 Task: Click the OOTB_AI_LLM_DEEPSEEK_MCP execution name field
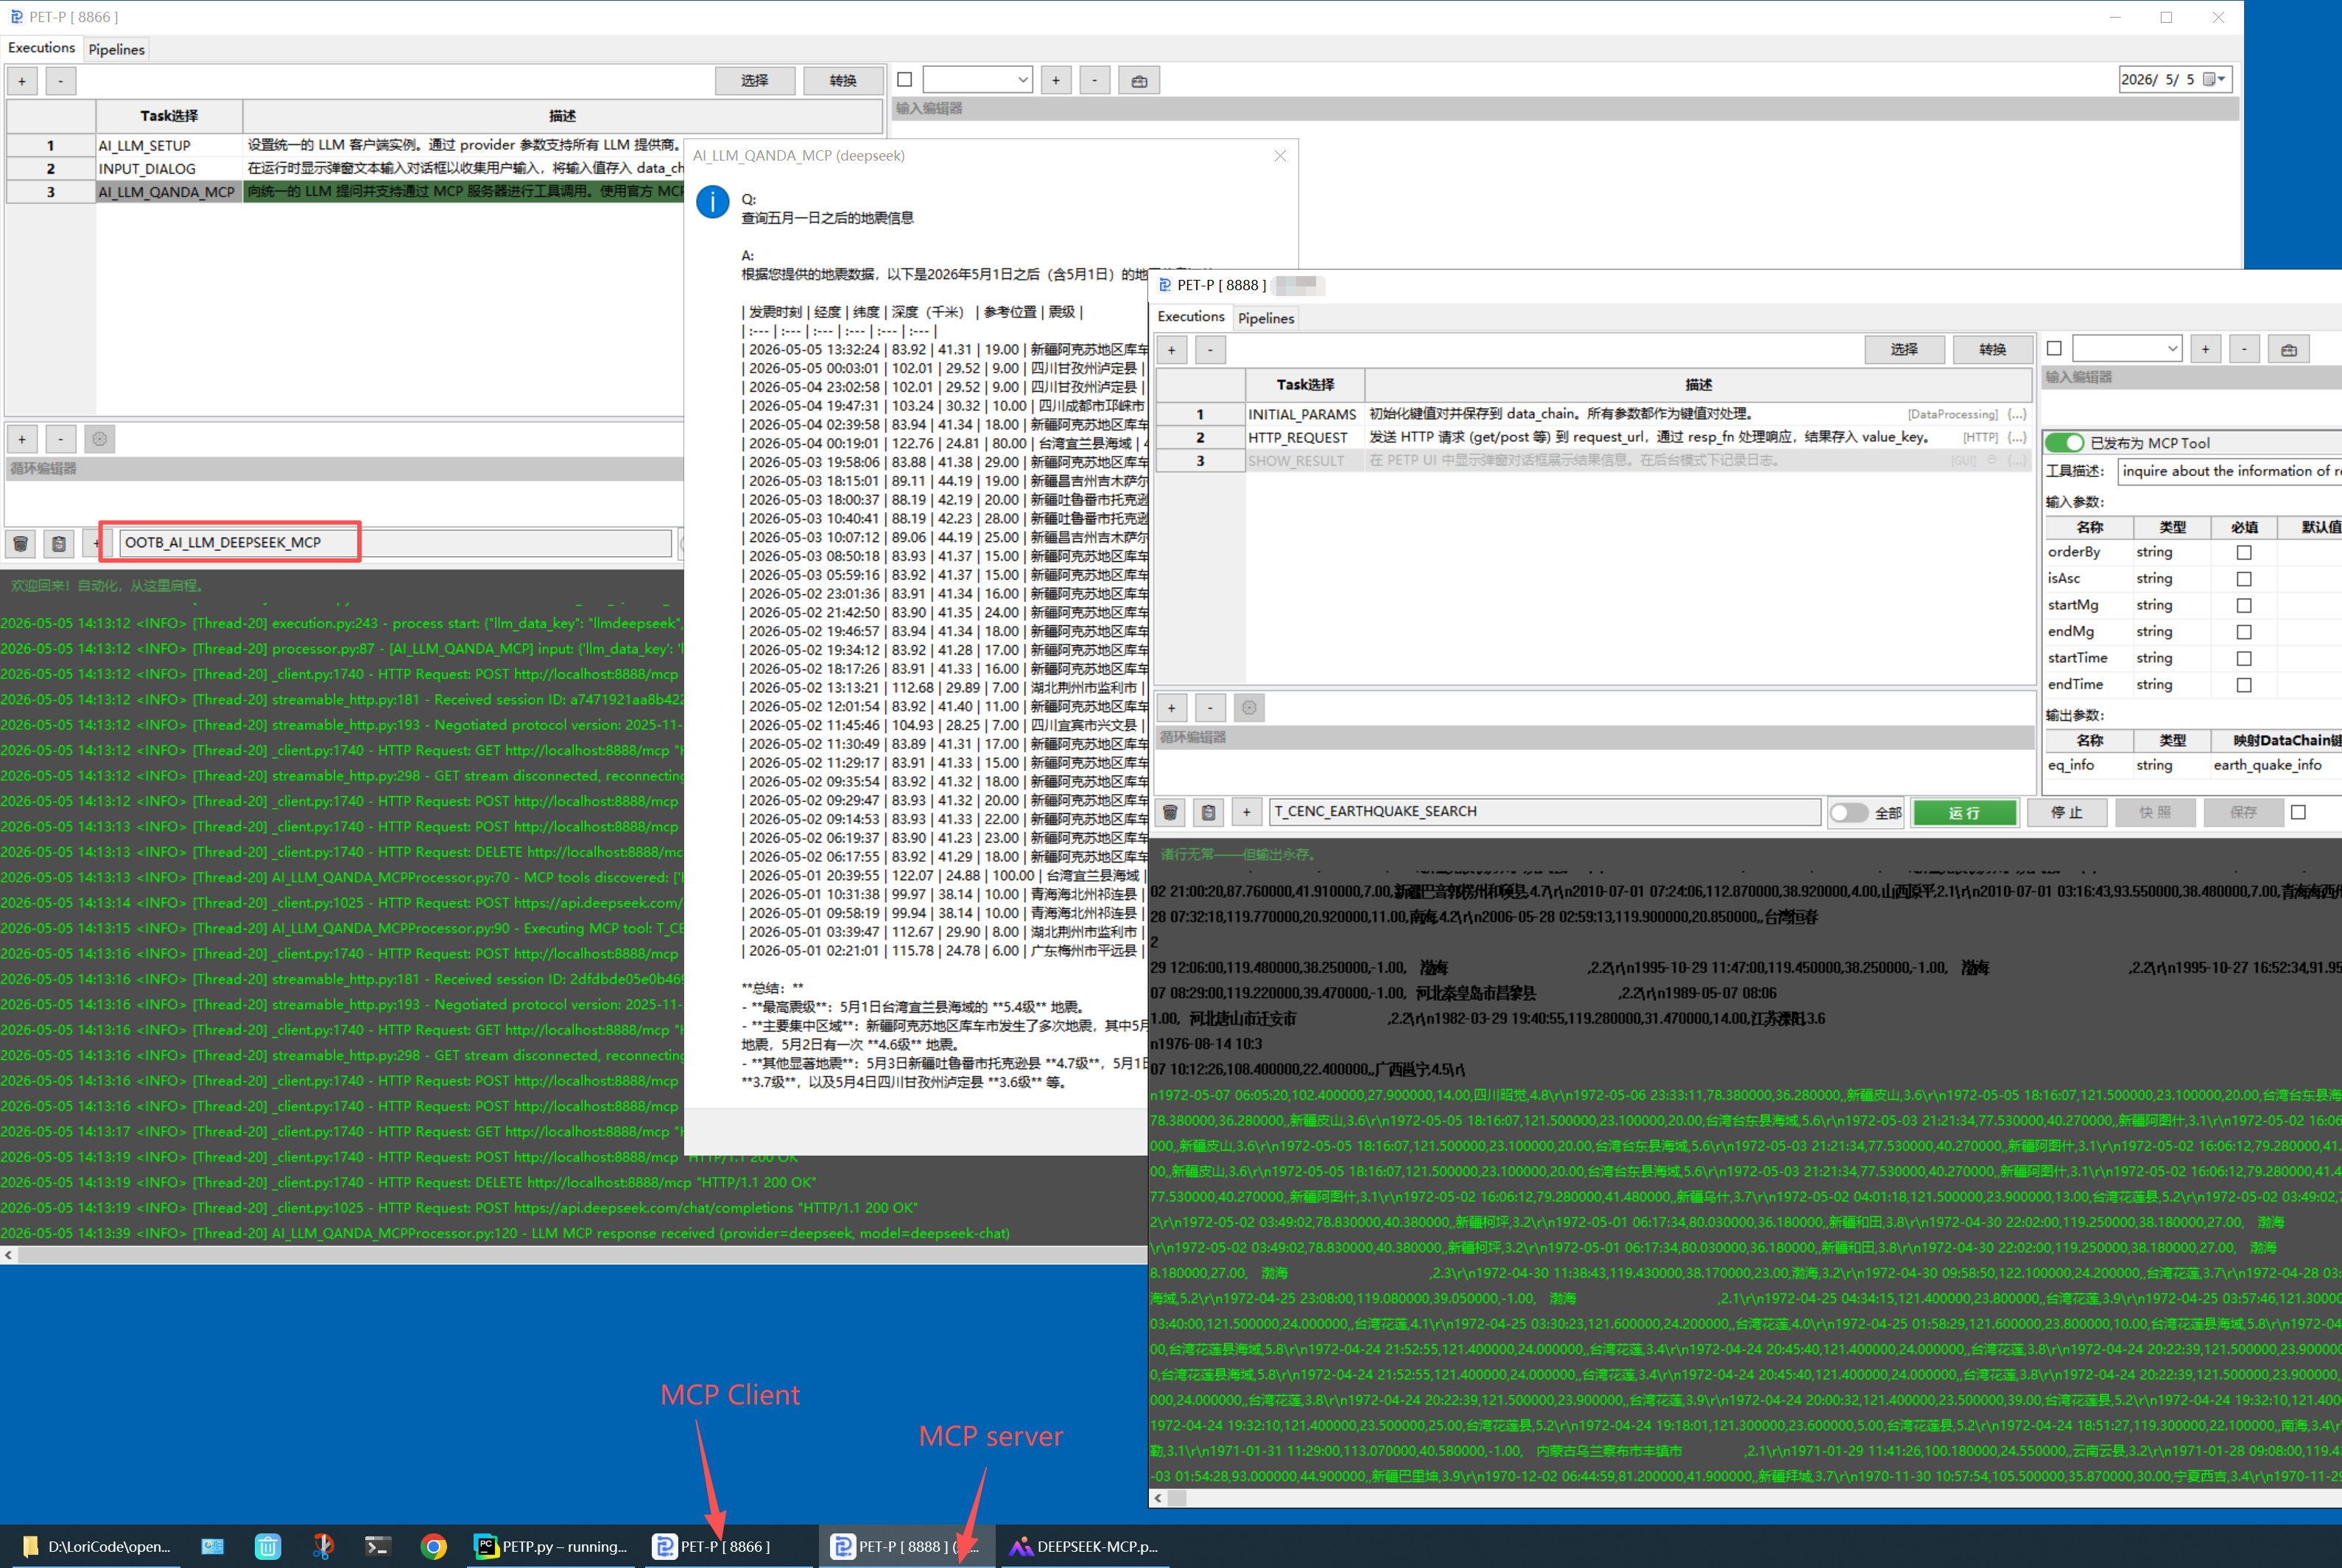pyautogui.click(x=395, y=543)
